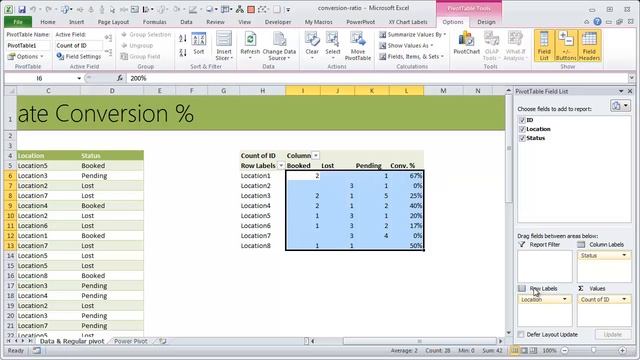The image size is (640, 360).
Task: Expand Show Values As menu
Action: pos(406,46)
